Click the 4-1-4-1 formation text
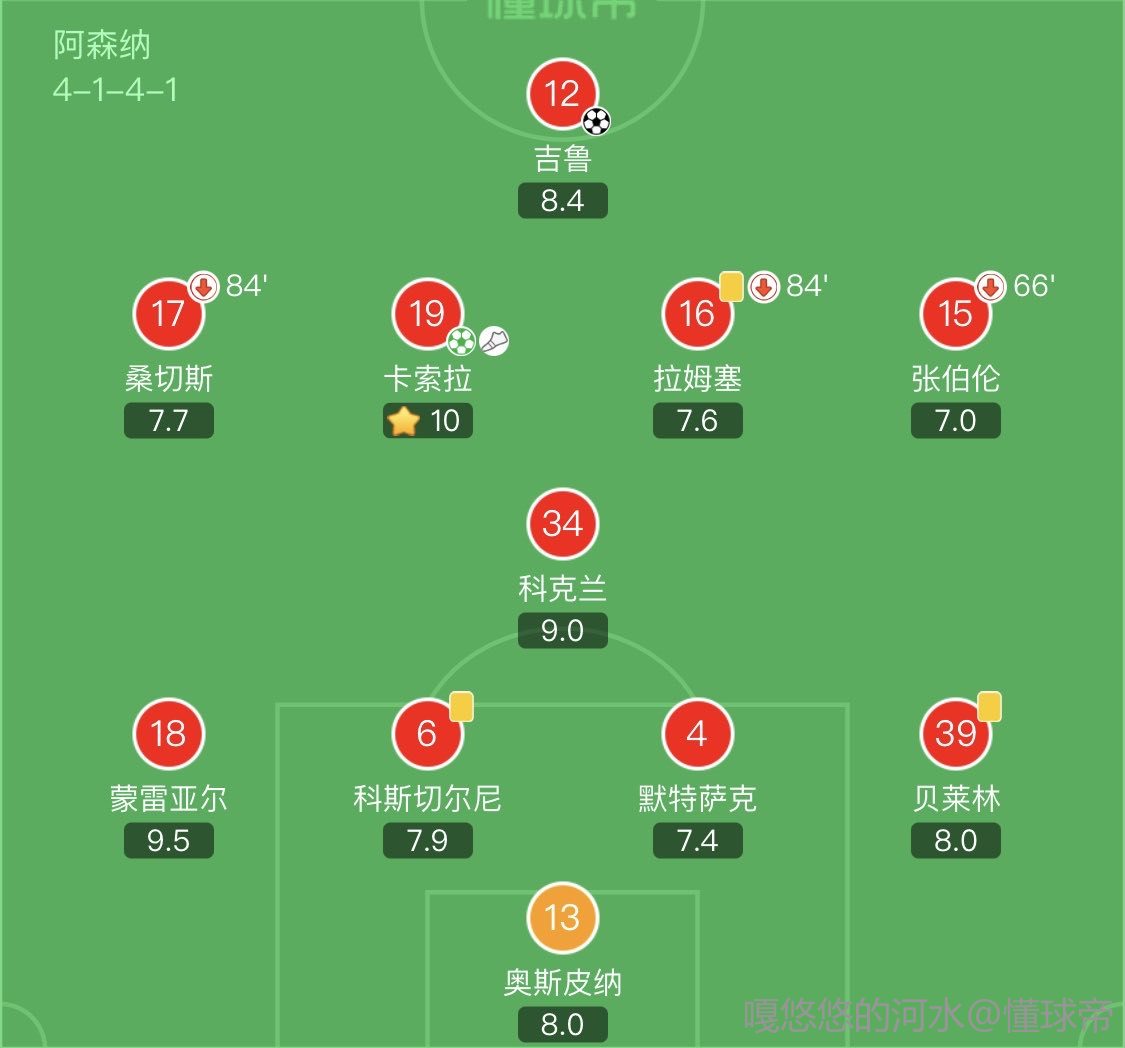The image size is (1125, 1048). [115, 90]
